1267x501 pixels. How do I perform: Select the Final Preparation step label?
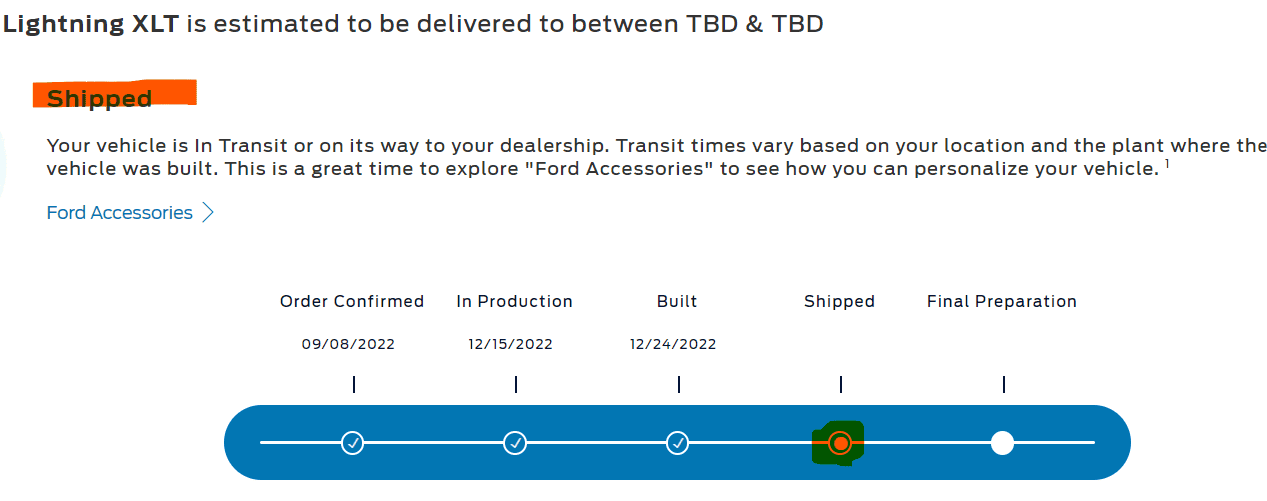[x=1002, y=301]
